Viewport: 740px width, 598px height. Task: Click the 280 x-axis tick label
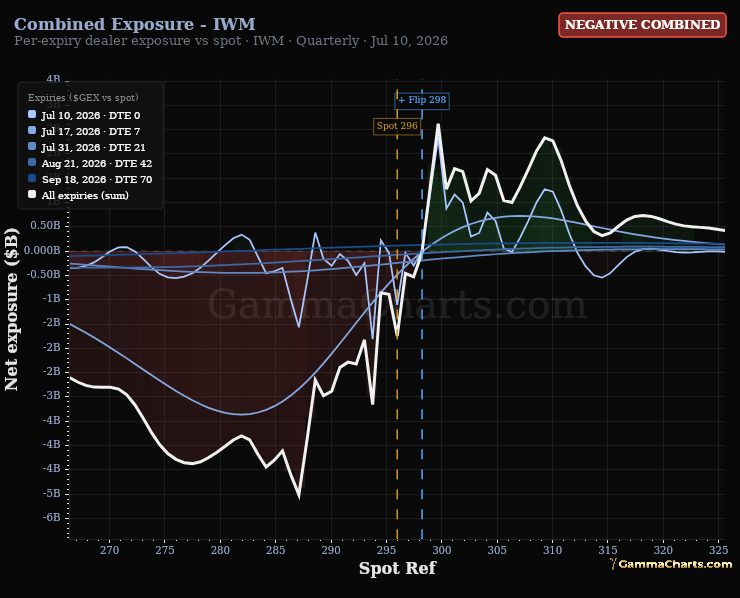pyautogui.click(x=220, y=550)
